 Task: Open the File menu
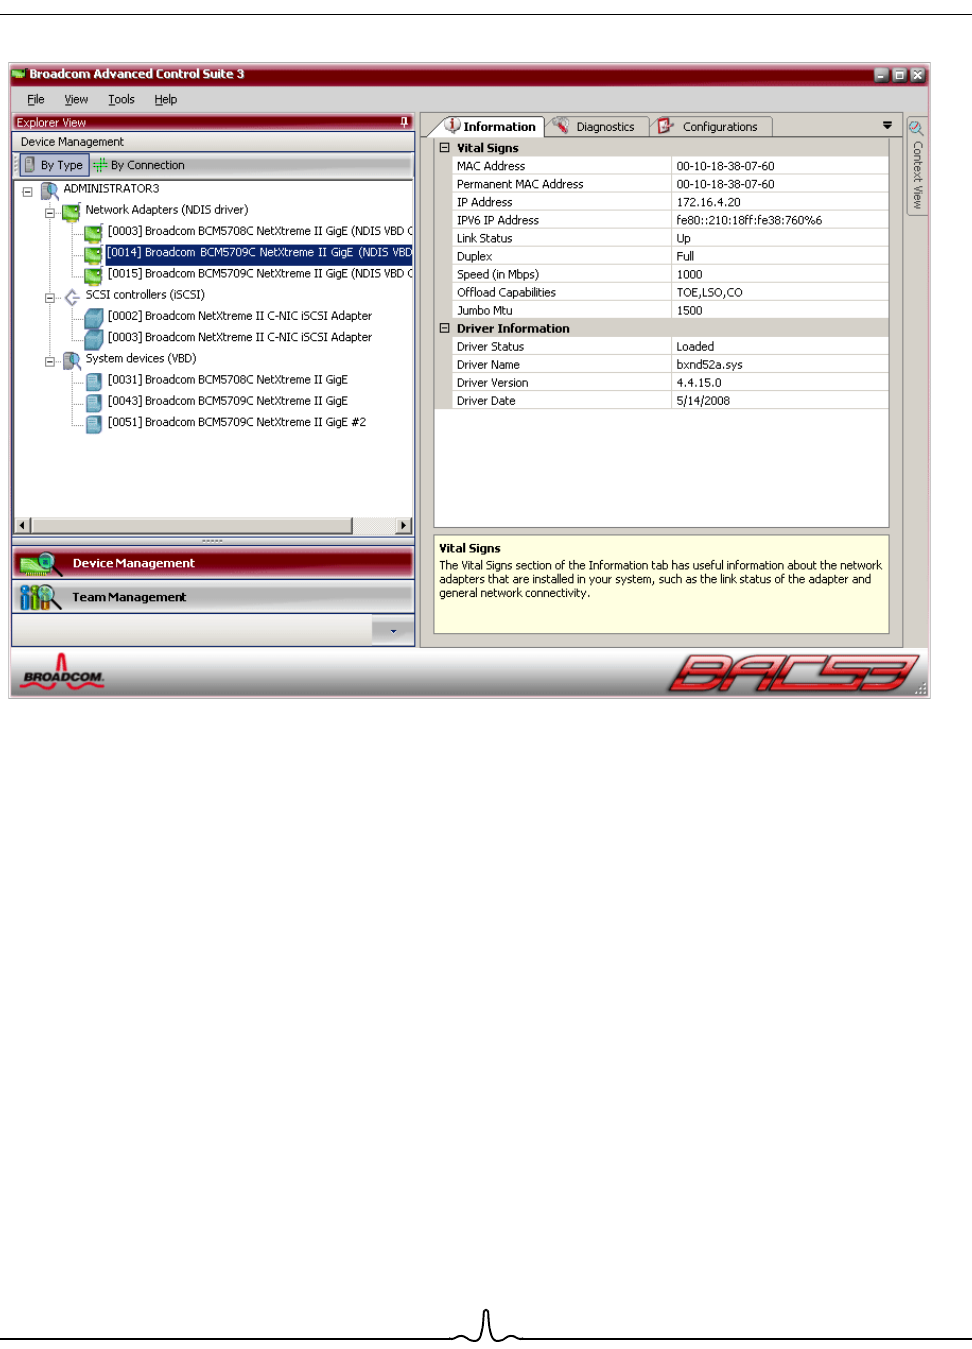point(36,100)
